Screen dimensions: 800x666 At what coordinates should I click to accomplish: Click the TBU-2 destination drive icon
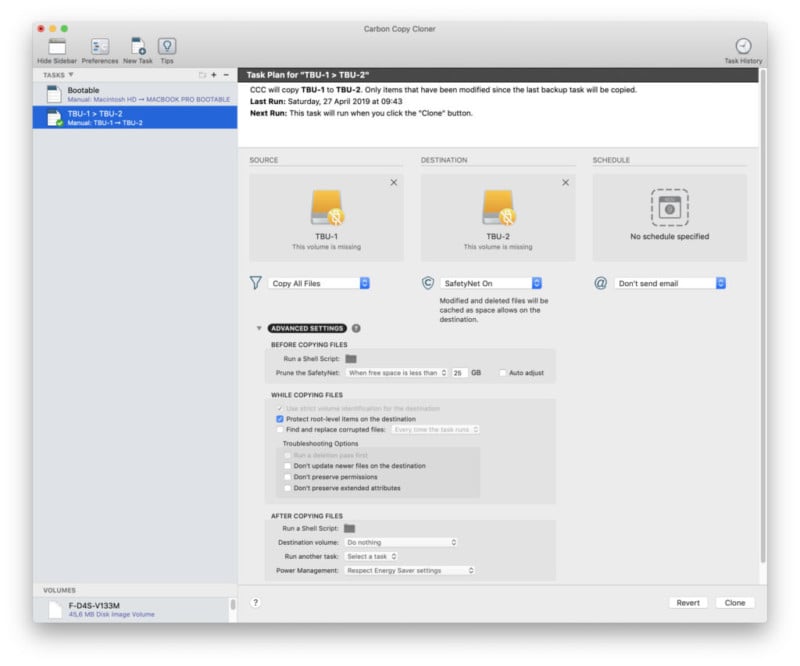(x=498, y=208)
